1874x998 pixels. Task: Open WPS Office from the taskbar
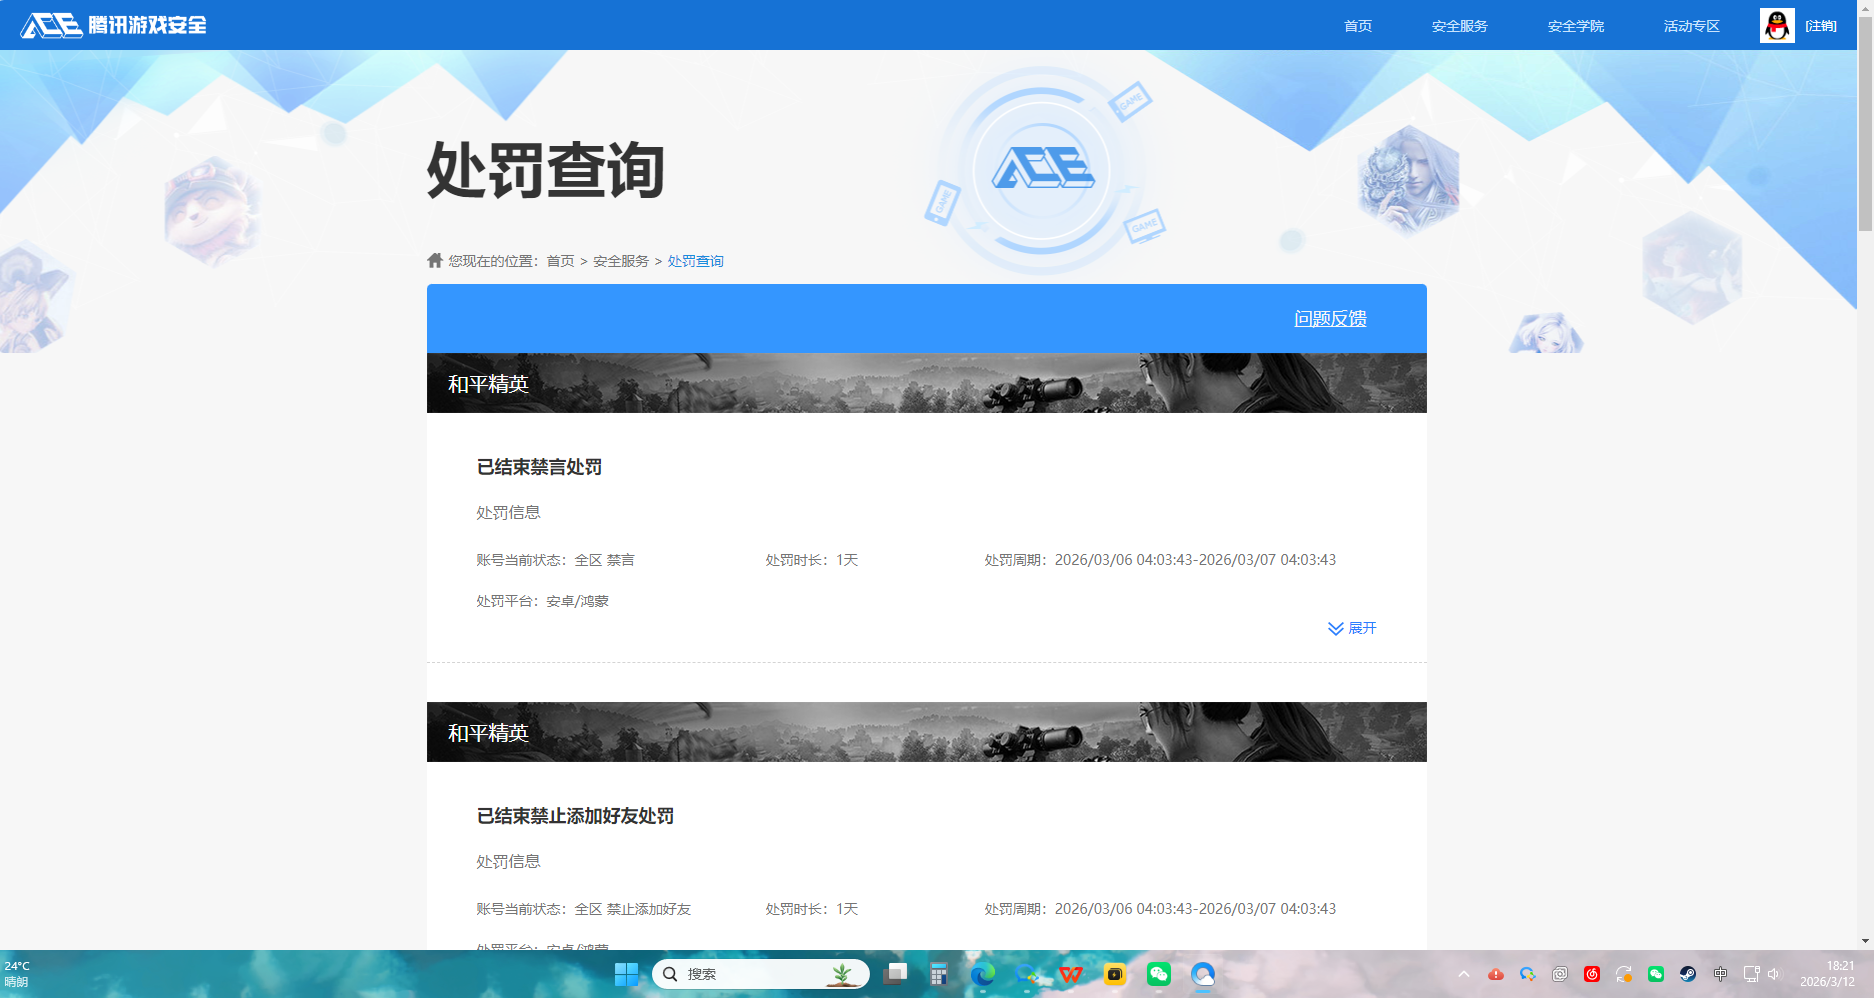[1072, 974]
